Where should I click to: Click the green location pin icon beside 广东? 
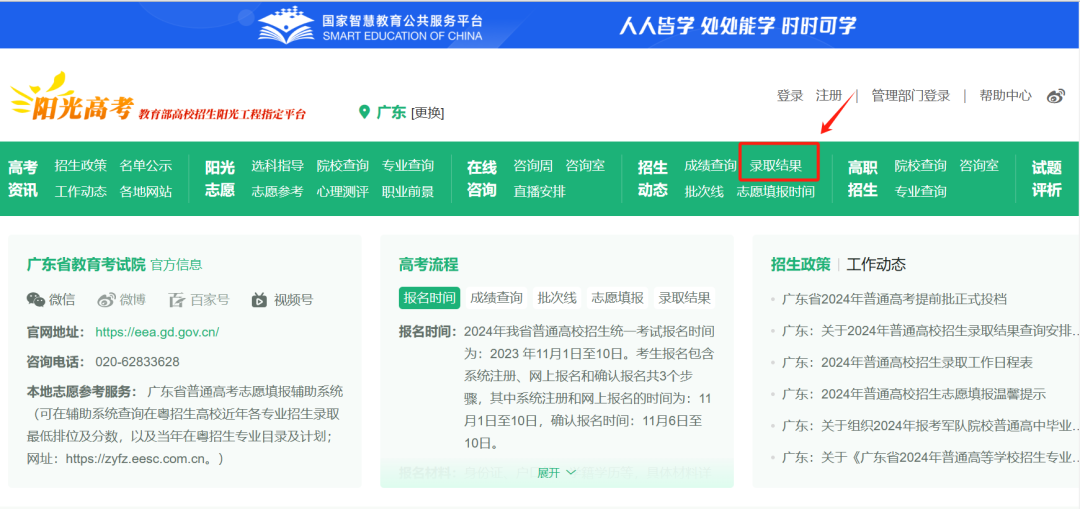point(364,112)
